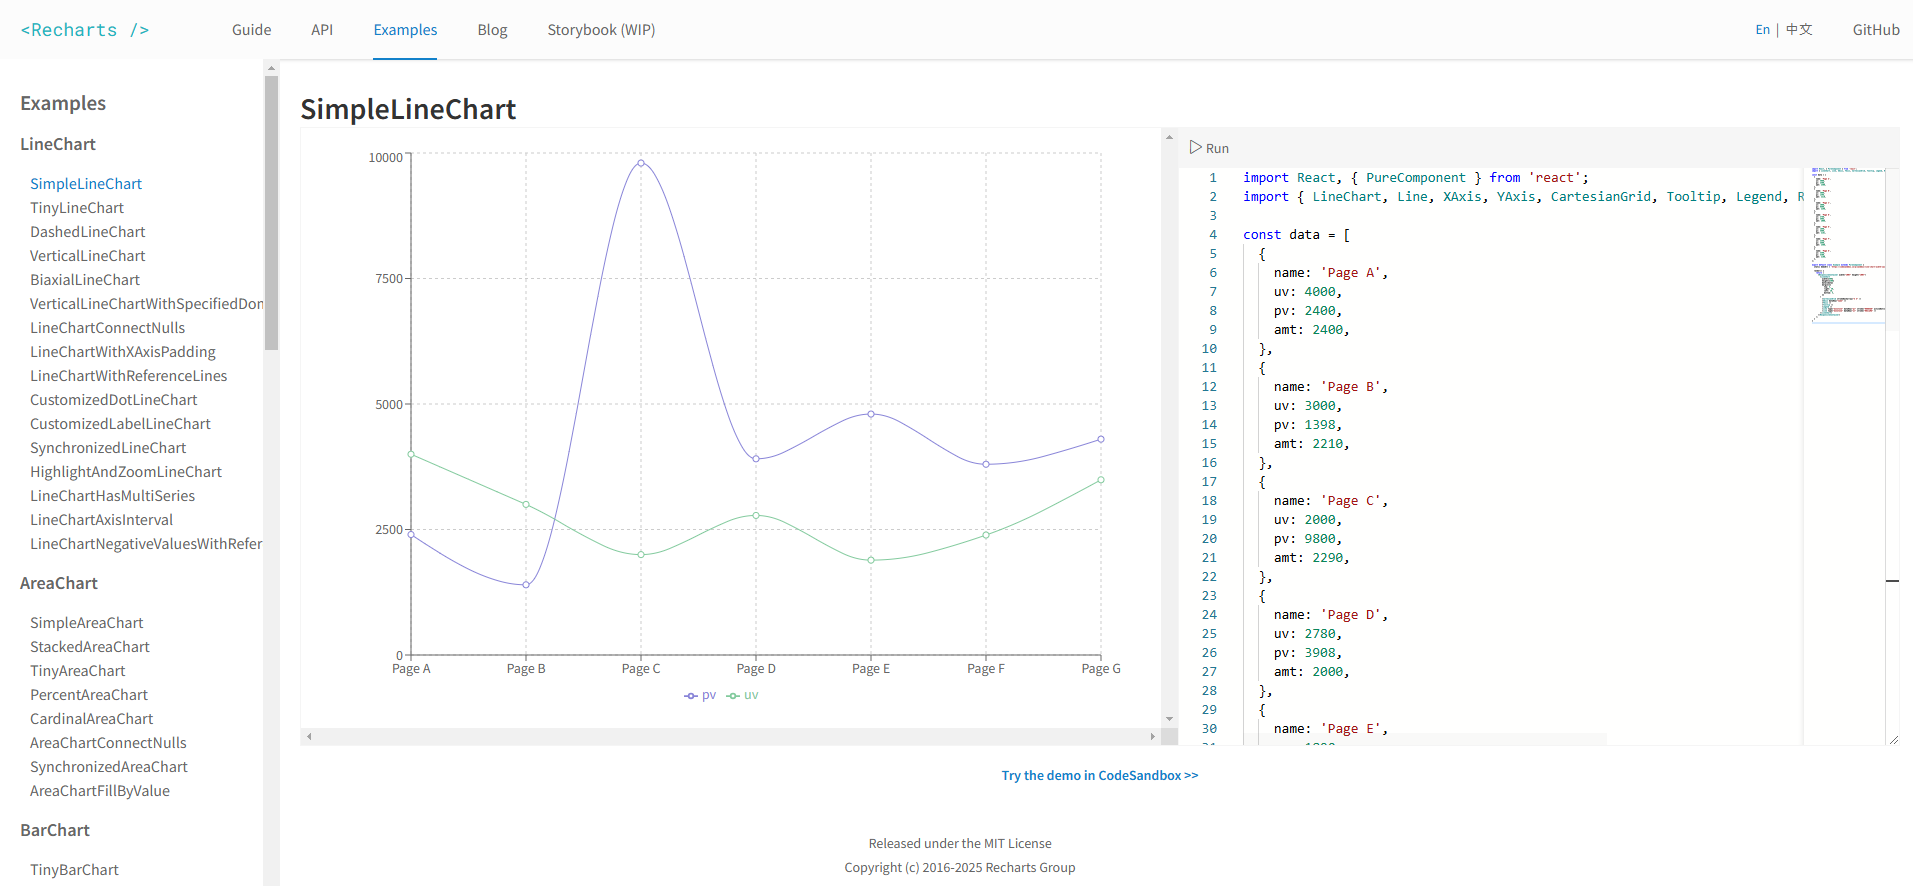The height and width of the screenshot is (886, 1913).
Task: Open CustomizedLabelLineChart example
Action: [120, 424]
